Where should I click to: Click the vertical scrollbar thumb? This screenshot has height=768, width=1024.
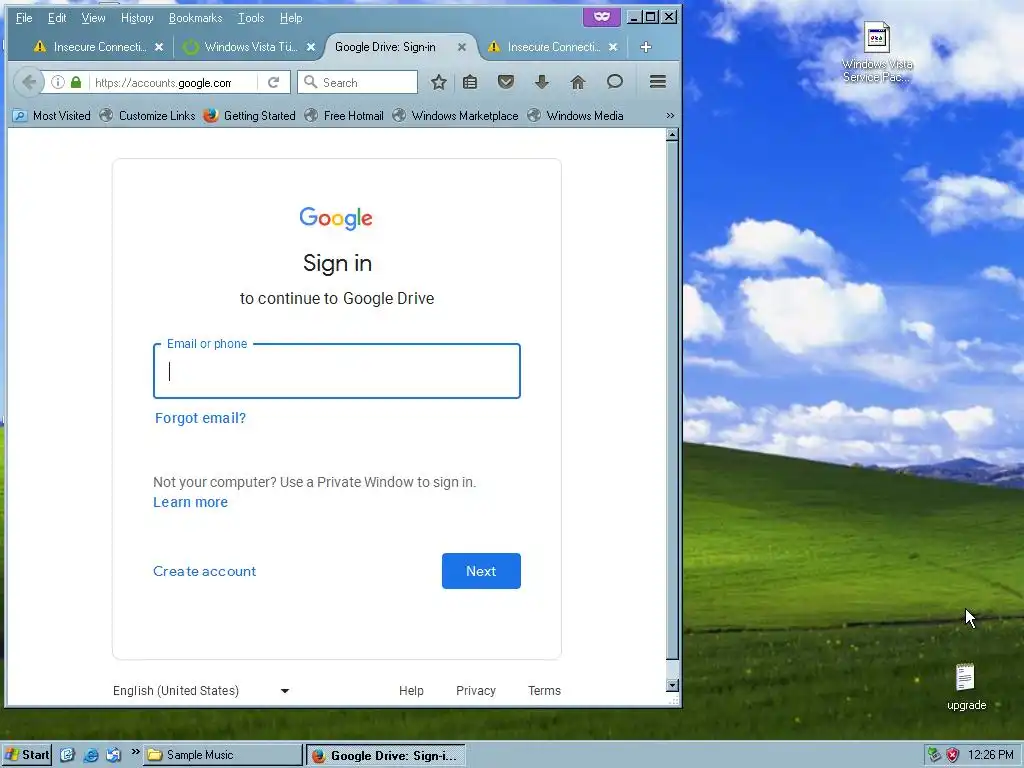pos(672,400)
